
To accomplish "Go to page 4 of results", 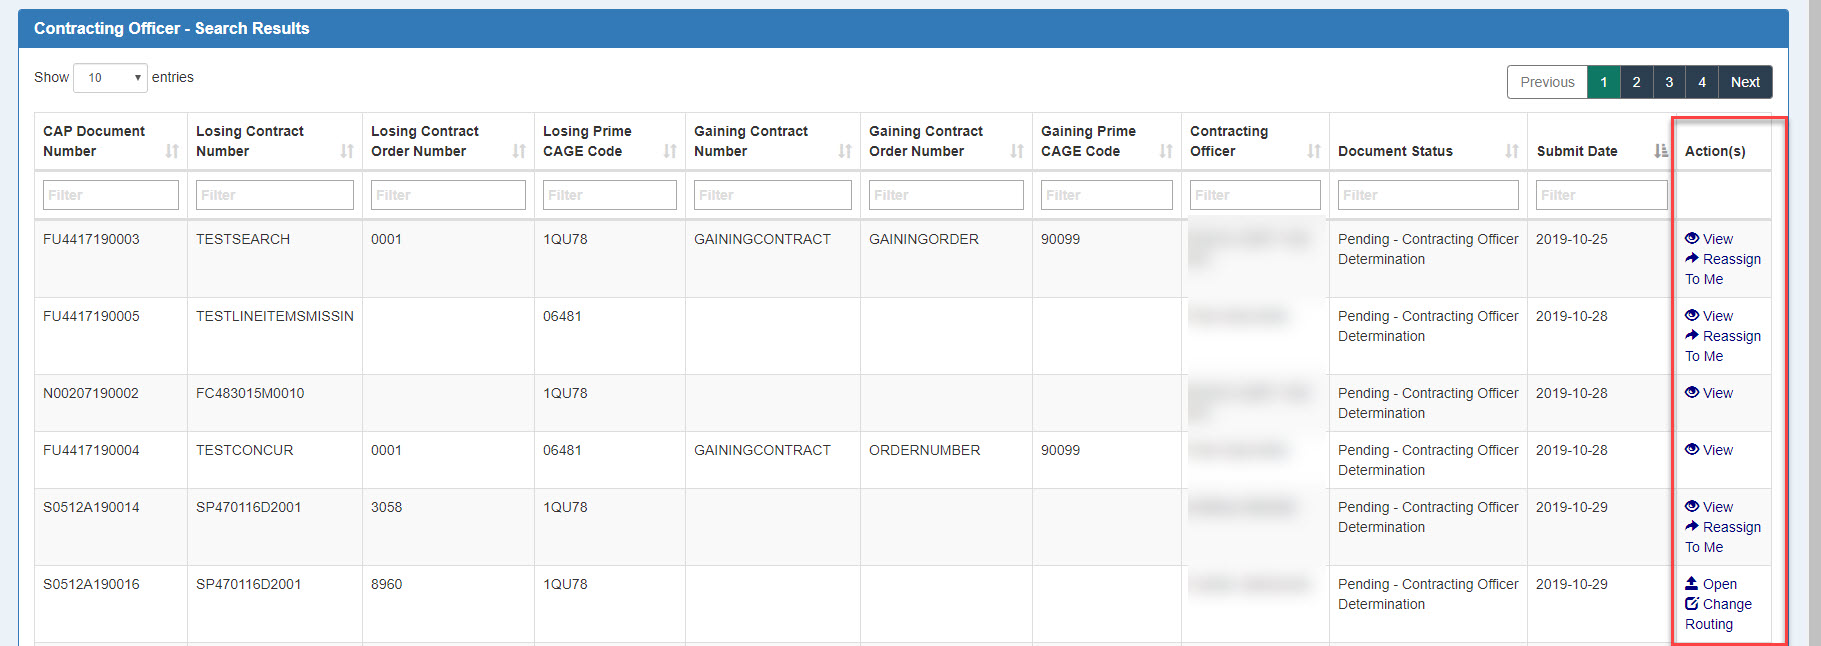I will (x=1702, y=82).
